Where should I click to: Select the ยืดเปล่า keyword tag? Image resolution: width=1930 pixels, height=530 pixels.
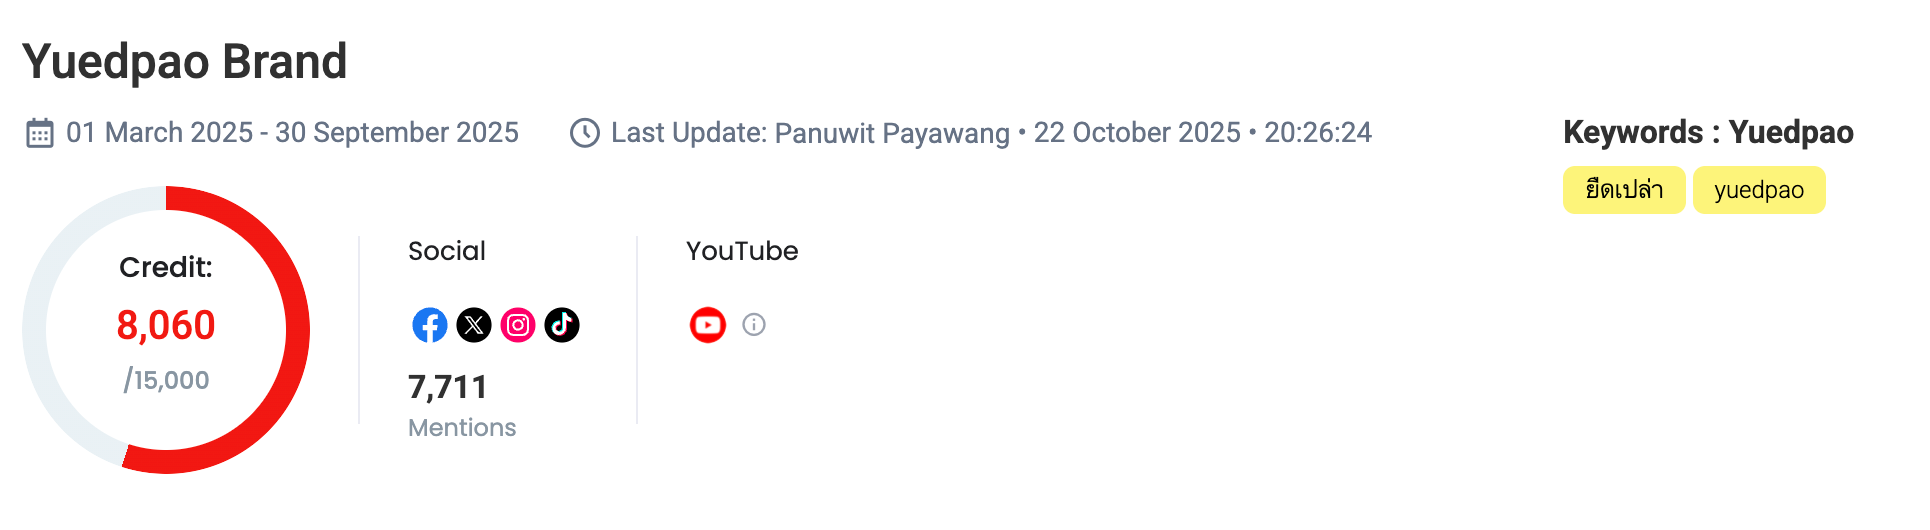[x=1624, y=190]
